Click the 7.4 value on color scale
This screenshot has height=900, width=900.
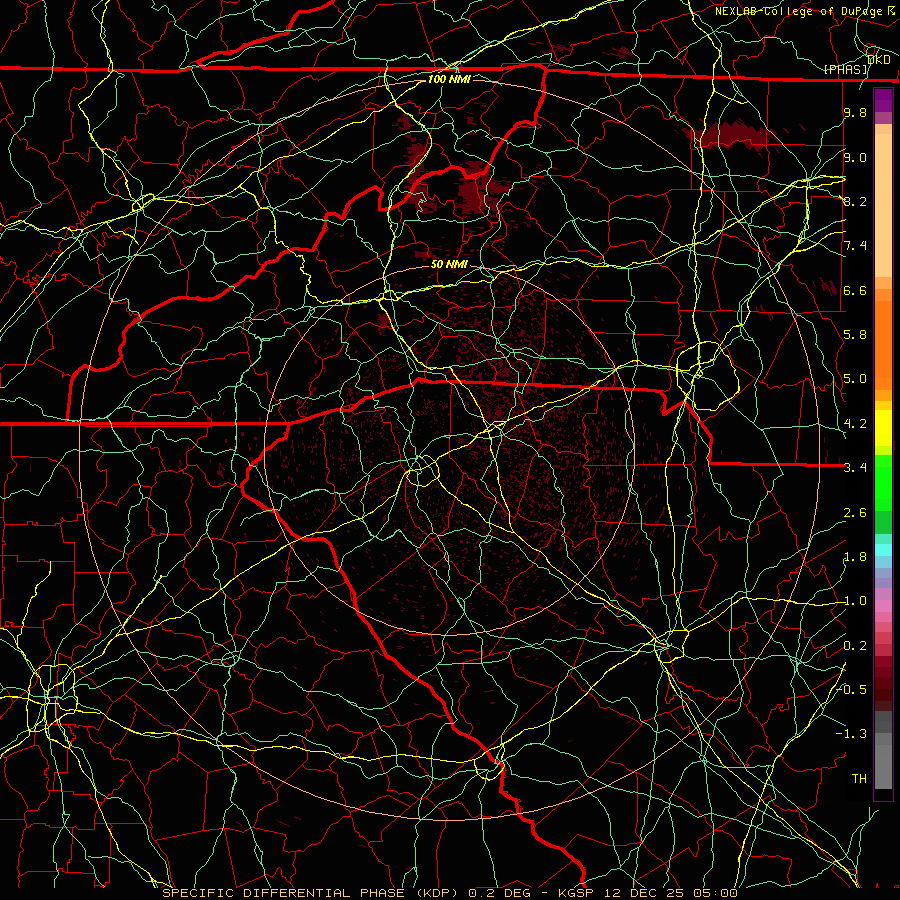[855, 246]
